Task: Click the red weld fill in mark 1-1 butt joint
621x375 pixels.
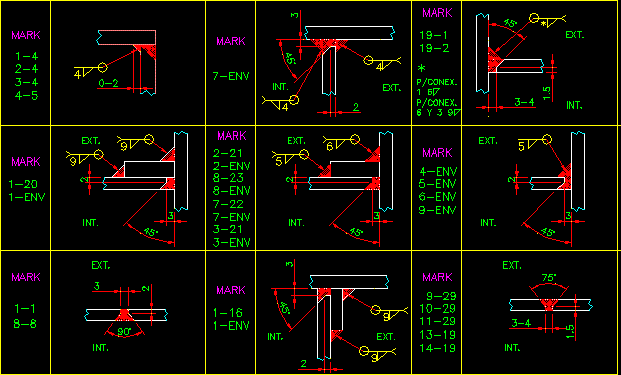Action: 125,315
